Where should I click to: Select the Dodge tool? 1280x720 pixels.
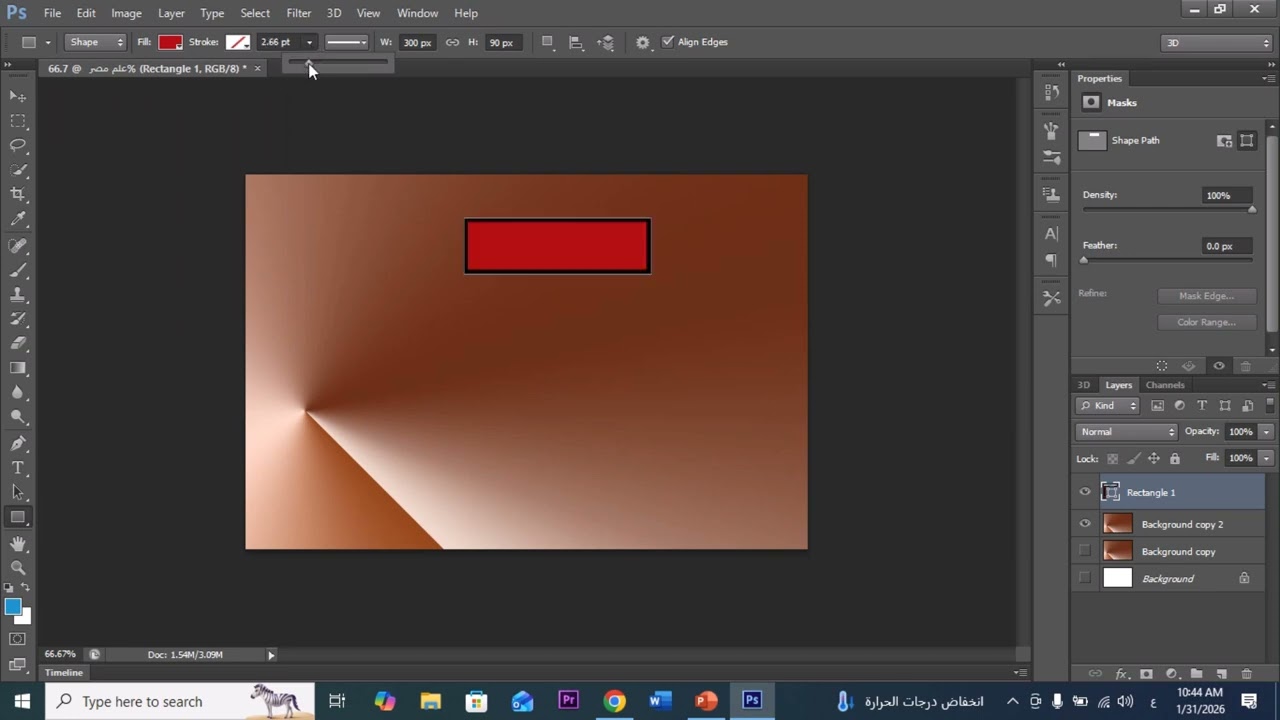coord(18,418)
